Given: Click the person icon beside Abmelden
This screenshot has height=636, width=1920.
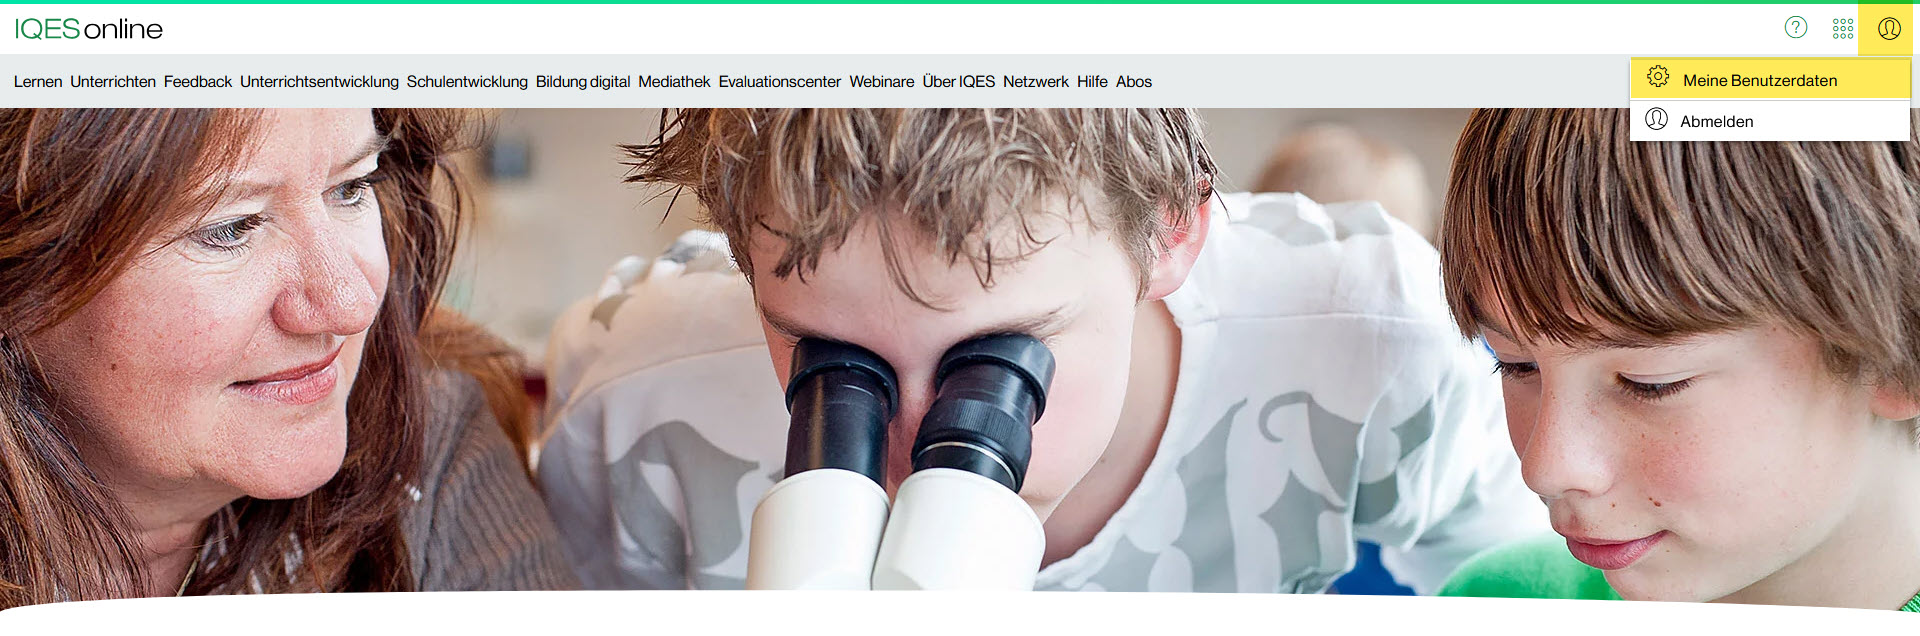Looking at the screenshot, I should pos(1657,119).
